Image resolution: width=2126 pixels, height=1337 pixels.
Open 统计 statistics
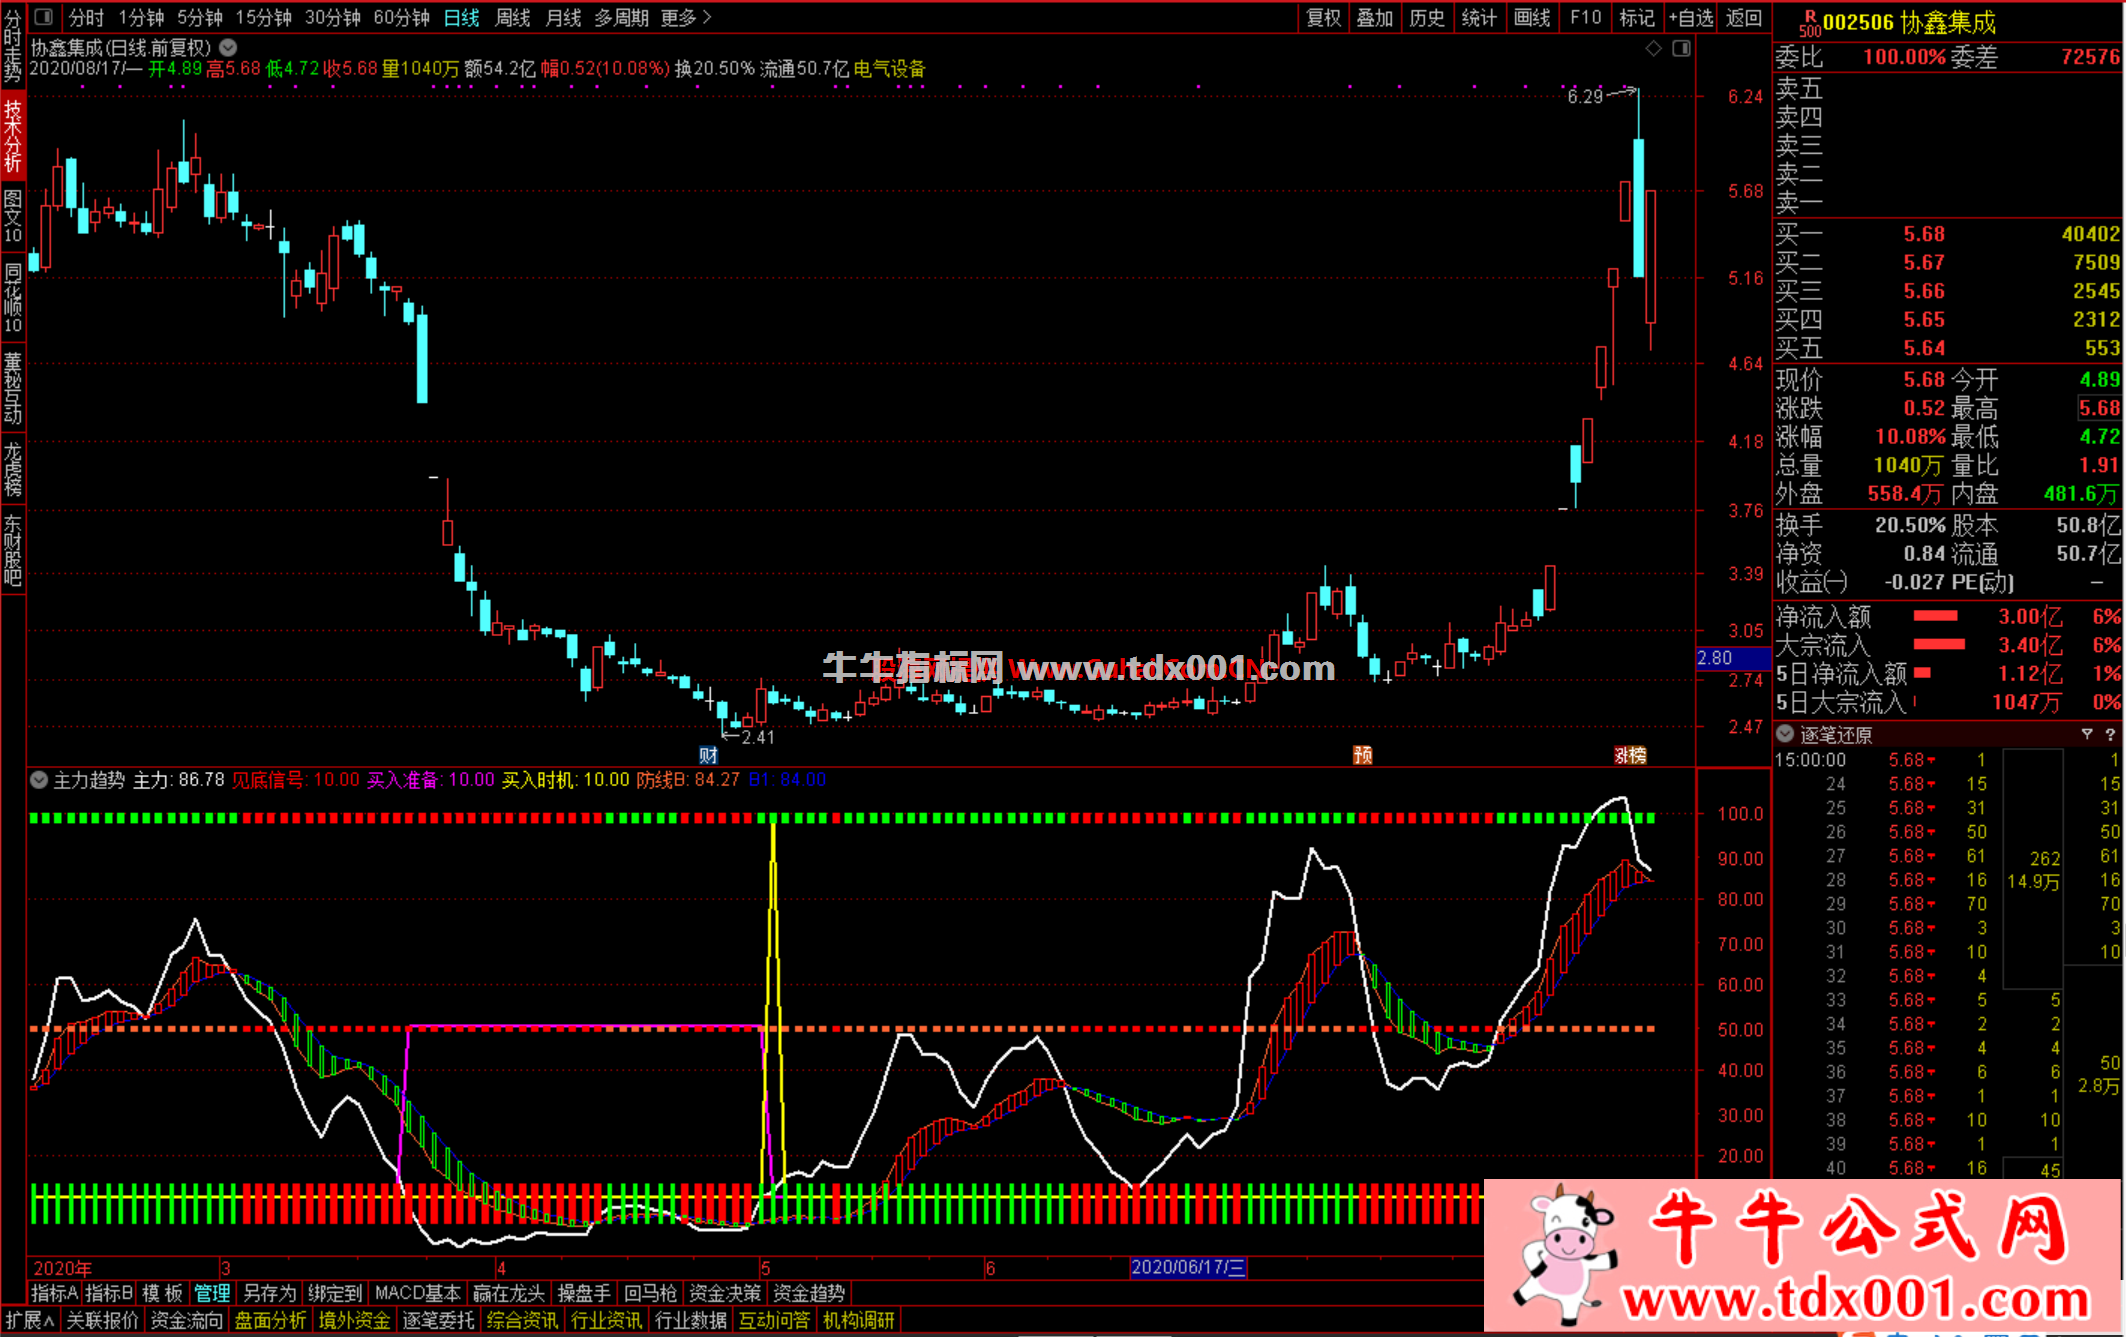pos(1479,18)
